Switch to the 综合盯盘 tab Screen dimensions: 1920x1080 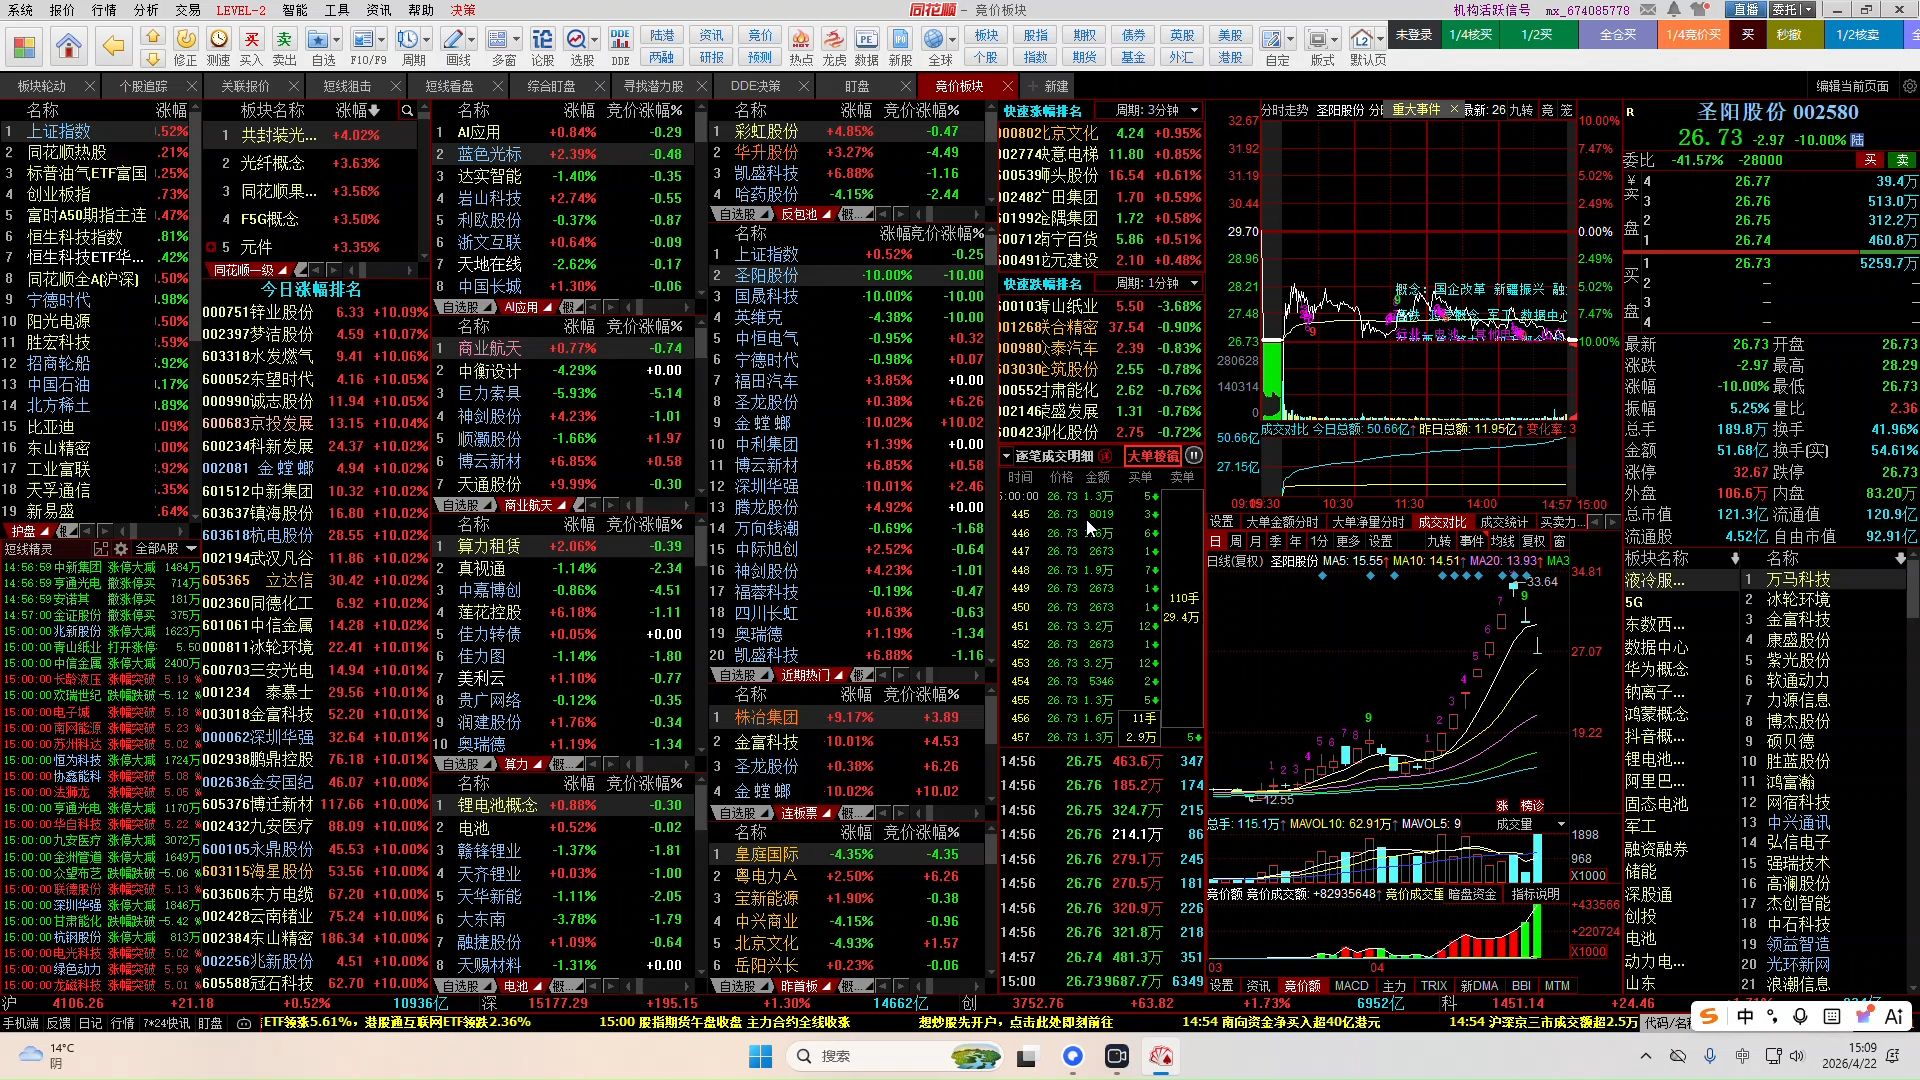[x=551, y=86]
